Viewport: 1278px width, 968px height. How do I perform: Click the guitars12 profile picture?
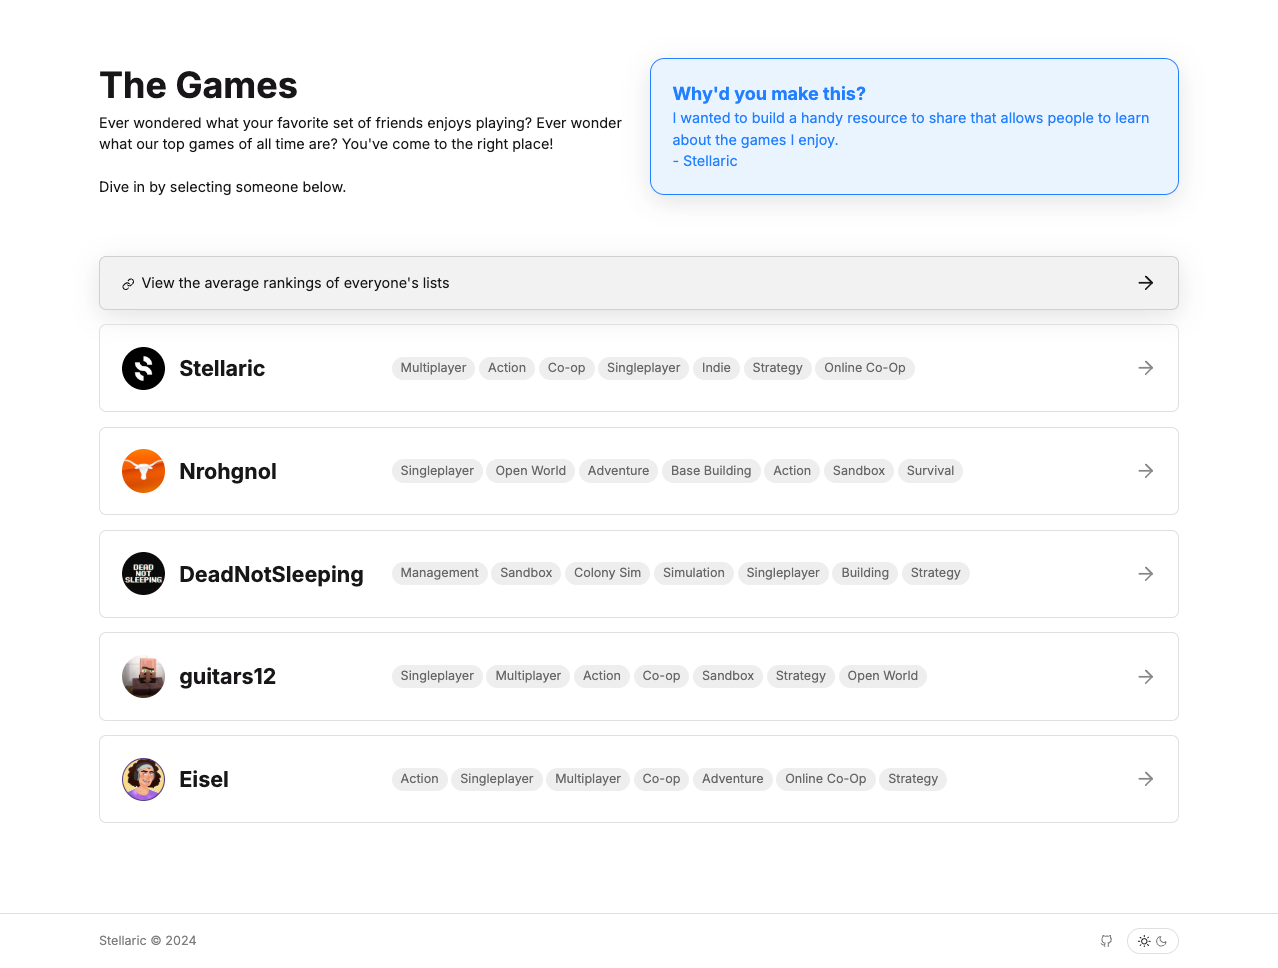(x=143, y=677)
